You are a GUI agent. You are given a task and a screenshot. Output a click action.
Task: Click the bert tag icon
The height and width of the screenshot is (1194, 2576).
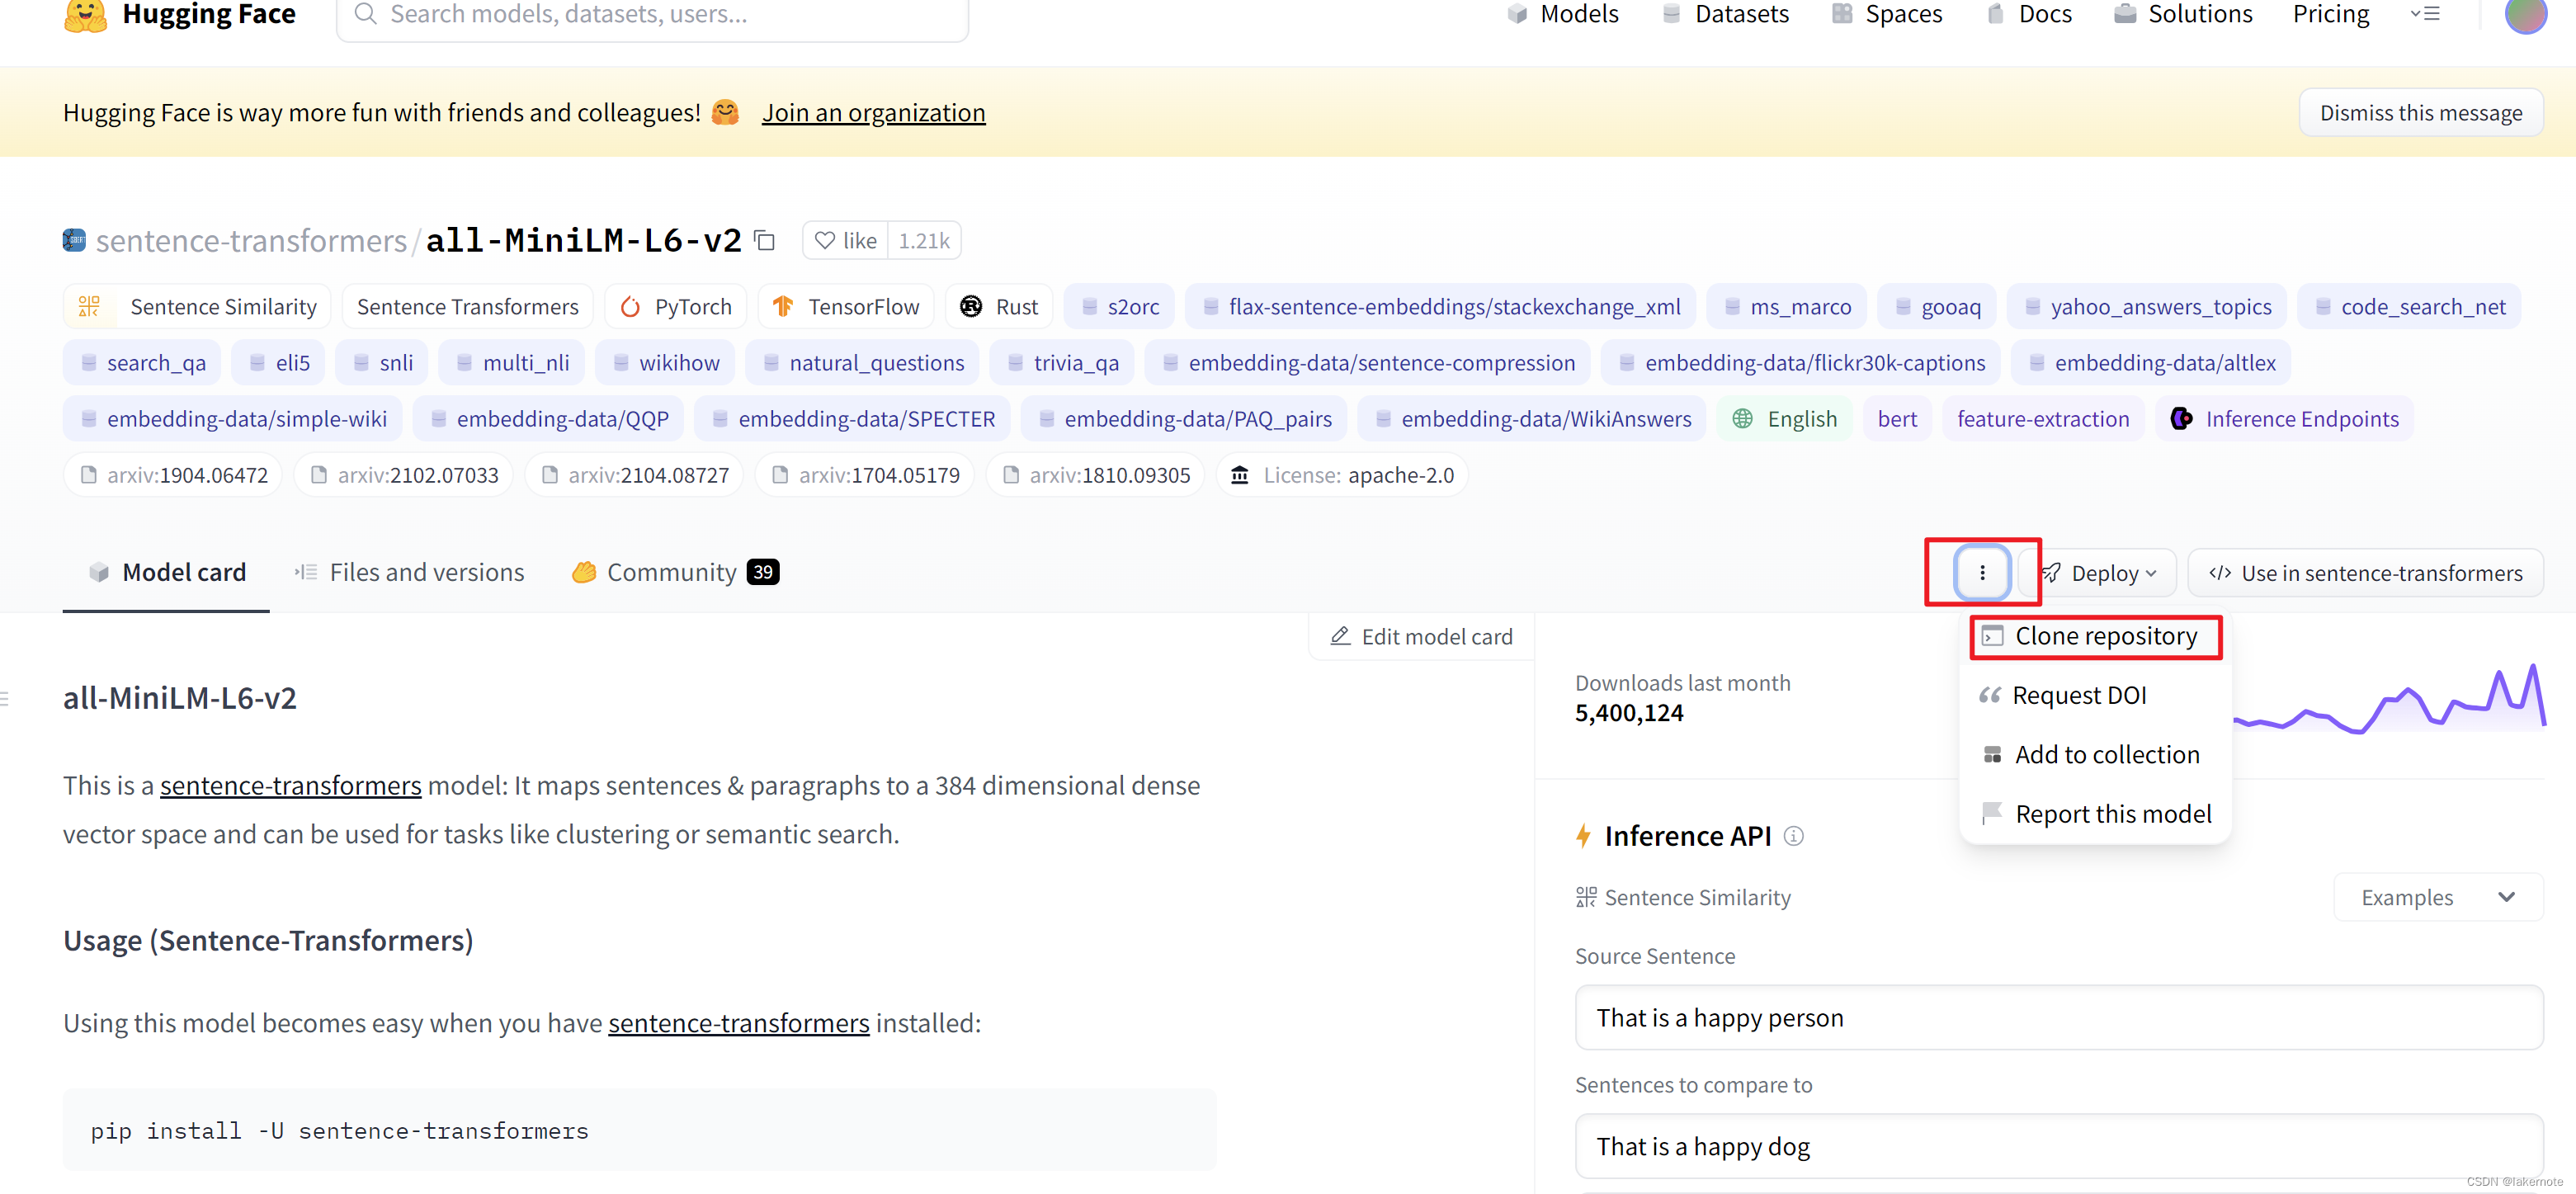point(1898,419)
